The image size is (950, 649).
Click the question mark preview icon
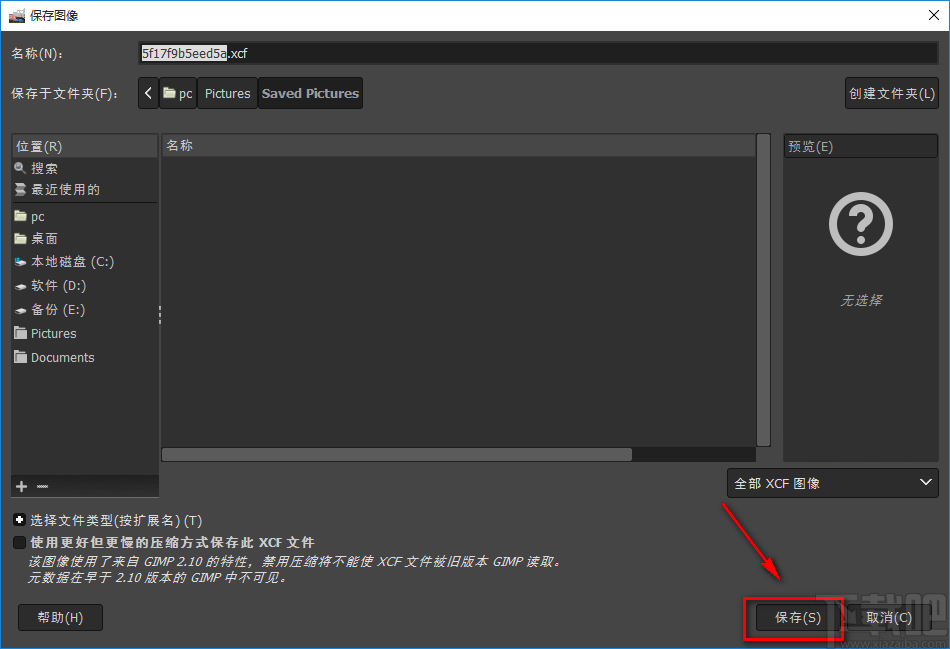[x=860, y=224]
